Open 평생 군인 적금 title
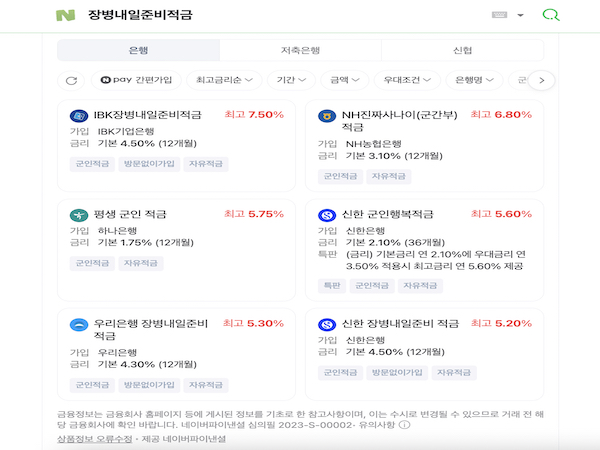The width and height of the screenshot is (600, 450). (130, 214)
